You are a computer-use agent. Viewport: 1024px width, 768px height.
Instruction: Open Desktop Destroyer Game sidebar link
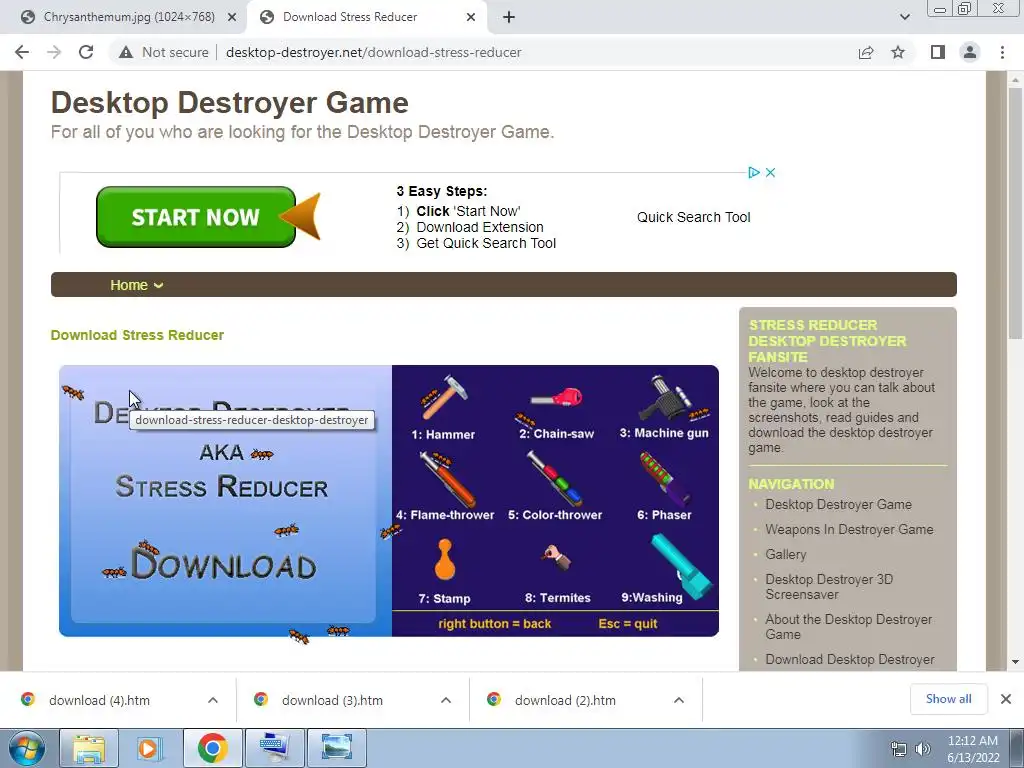pos(839,504)
